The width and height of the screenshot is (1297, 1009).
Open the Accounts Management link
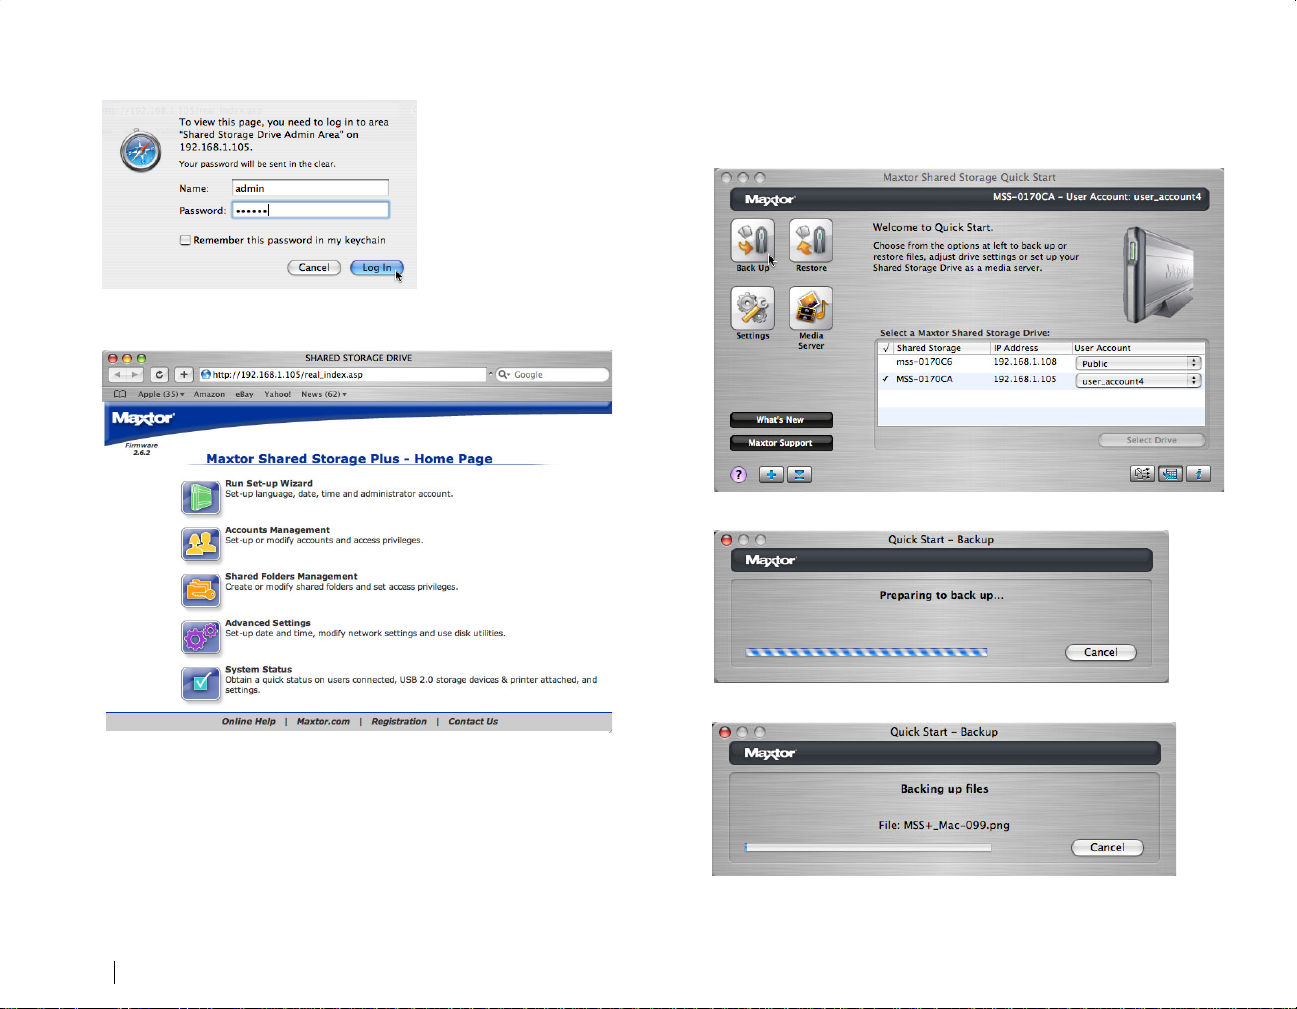[x=277, y=530]
